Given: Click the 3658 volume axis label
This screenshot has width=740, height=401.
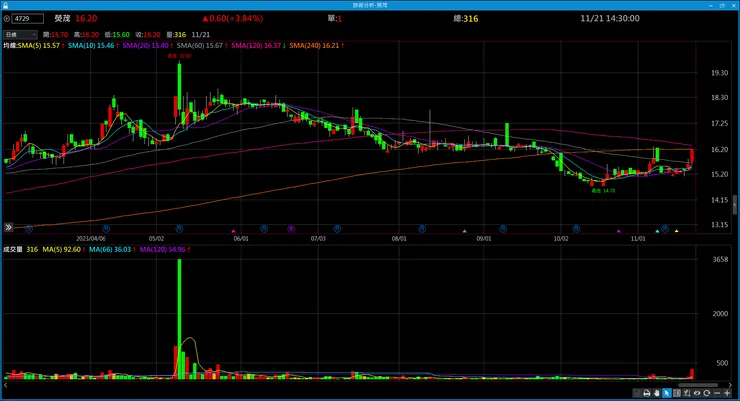Looking at the screenshot, I should point(721,259).
